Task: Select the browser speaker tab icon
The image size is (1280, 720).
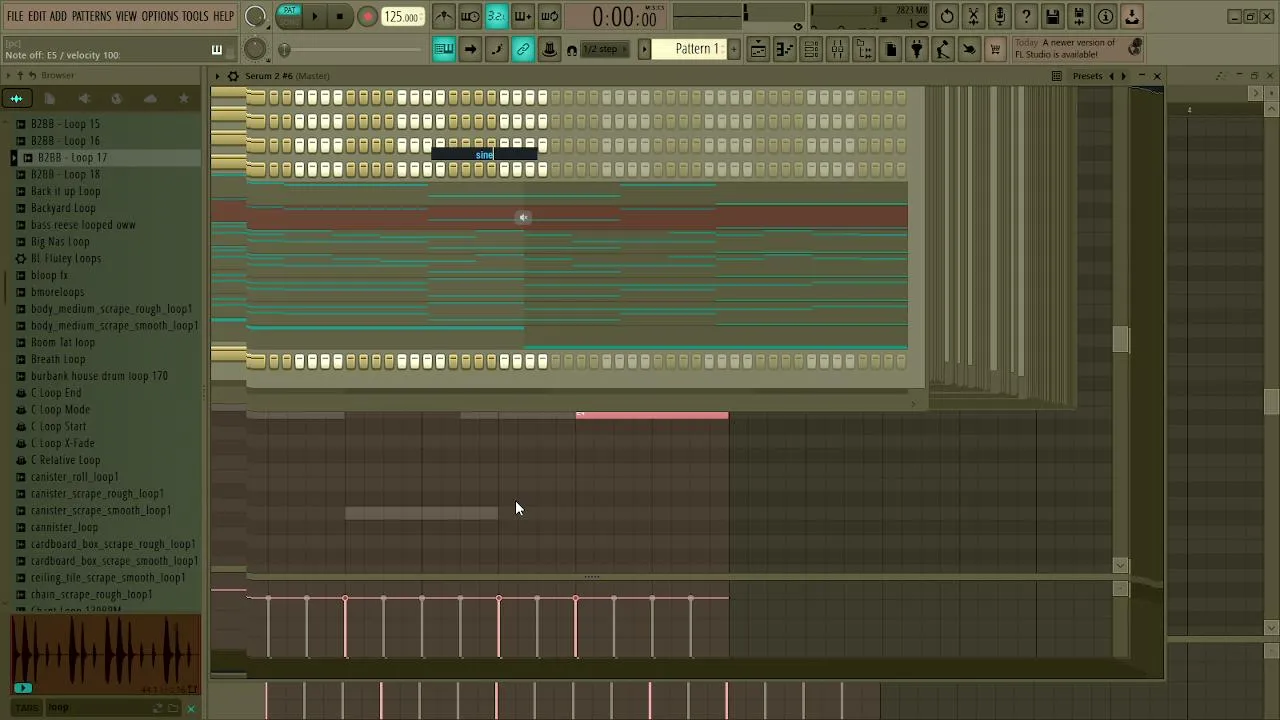Action: 84,98
